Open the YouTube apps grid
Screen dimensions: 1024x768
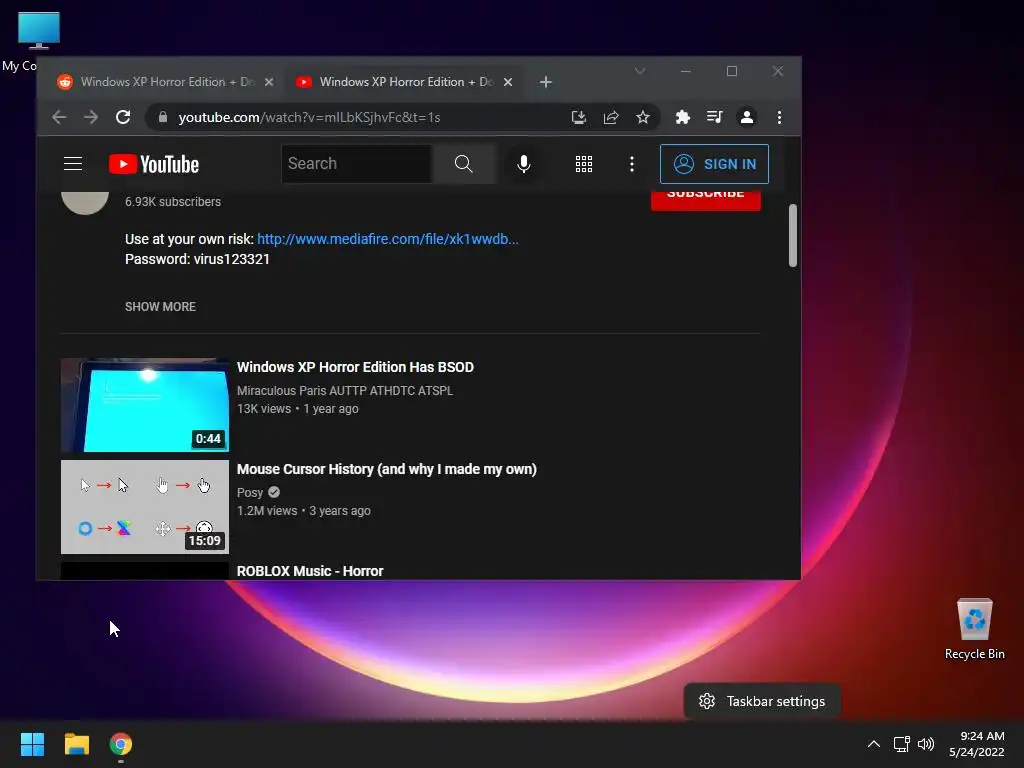tap(584, 164)
